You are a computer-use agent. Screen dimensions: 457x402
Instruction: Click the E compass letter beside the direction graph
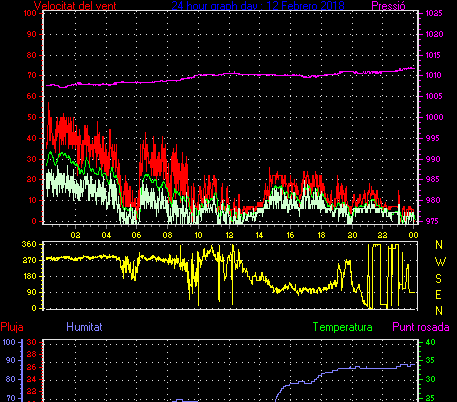(439, 295)
